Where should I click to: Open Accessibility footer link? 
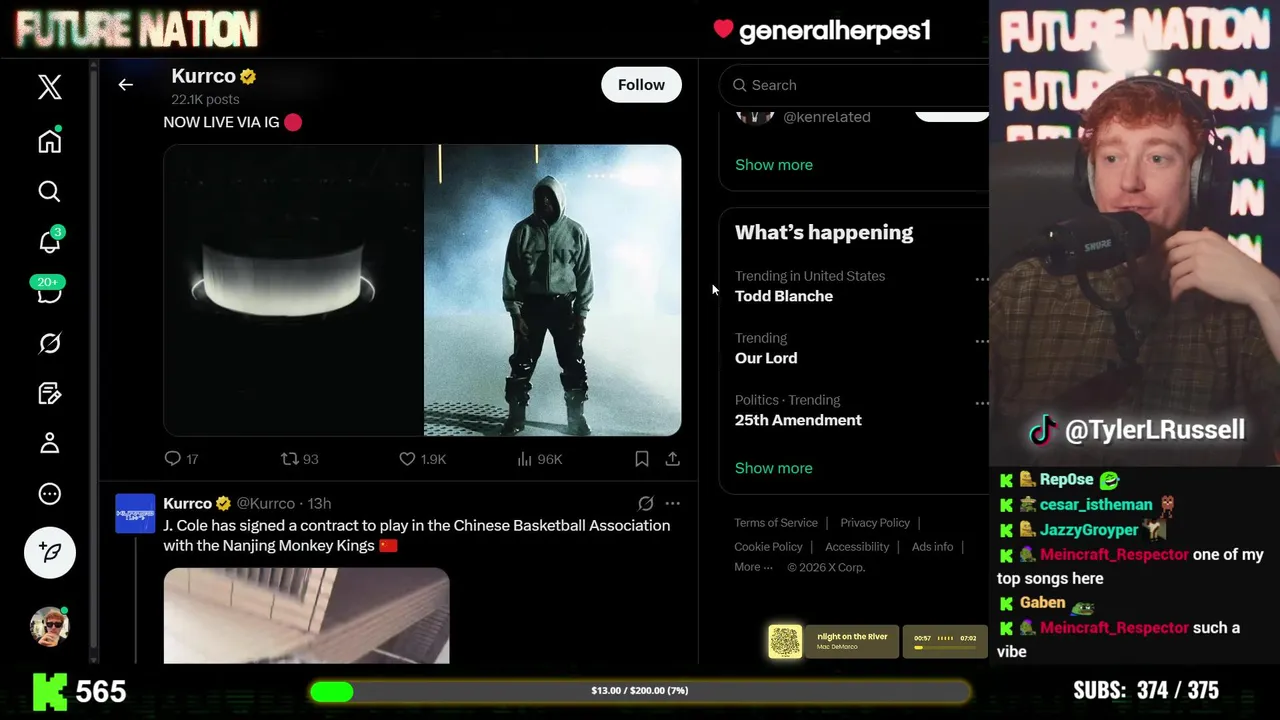[x=856, y=547]
